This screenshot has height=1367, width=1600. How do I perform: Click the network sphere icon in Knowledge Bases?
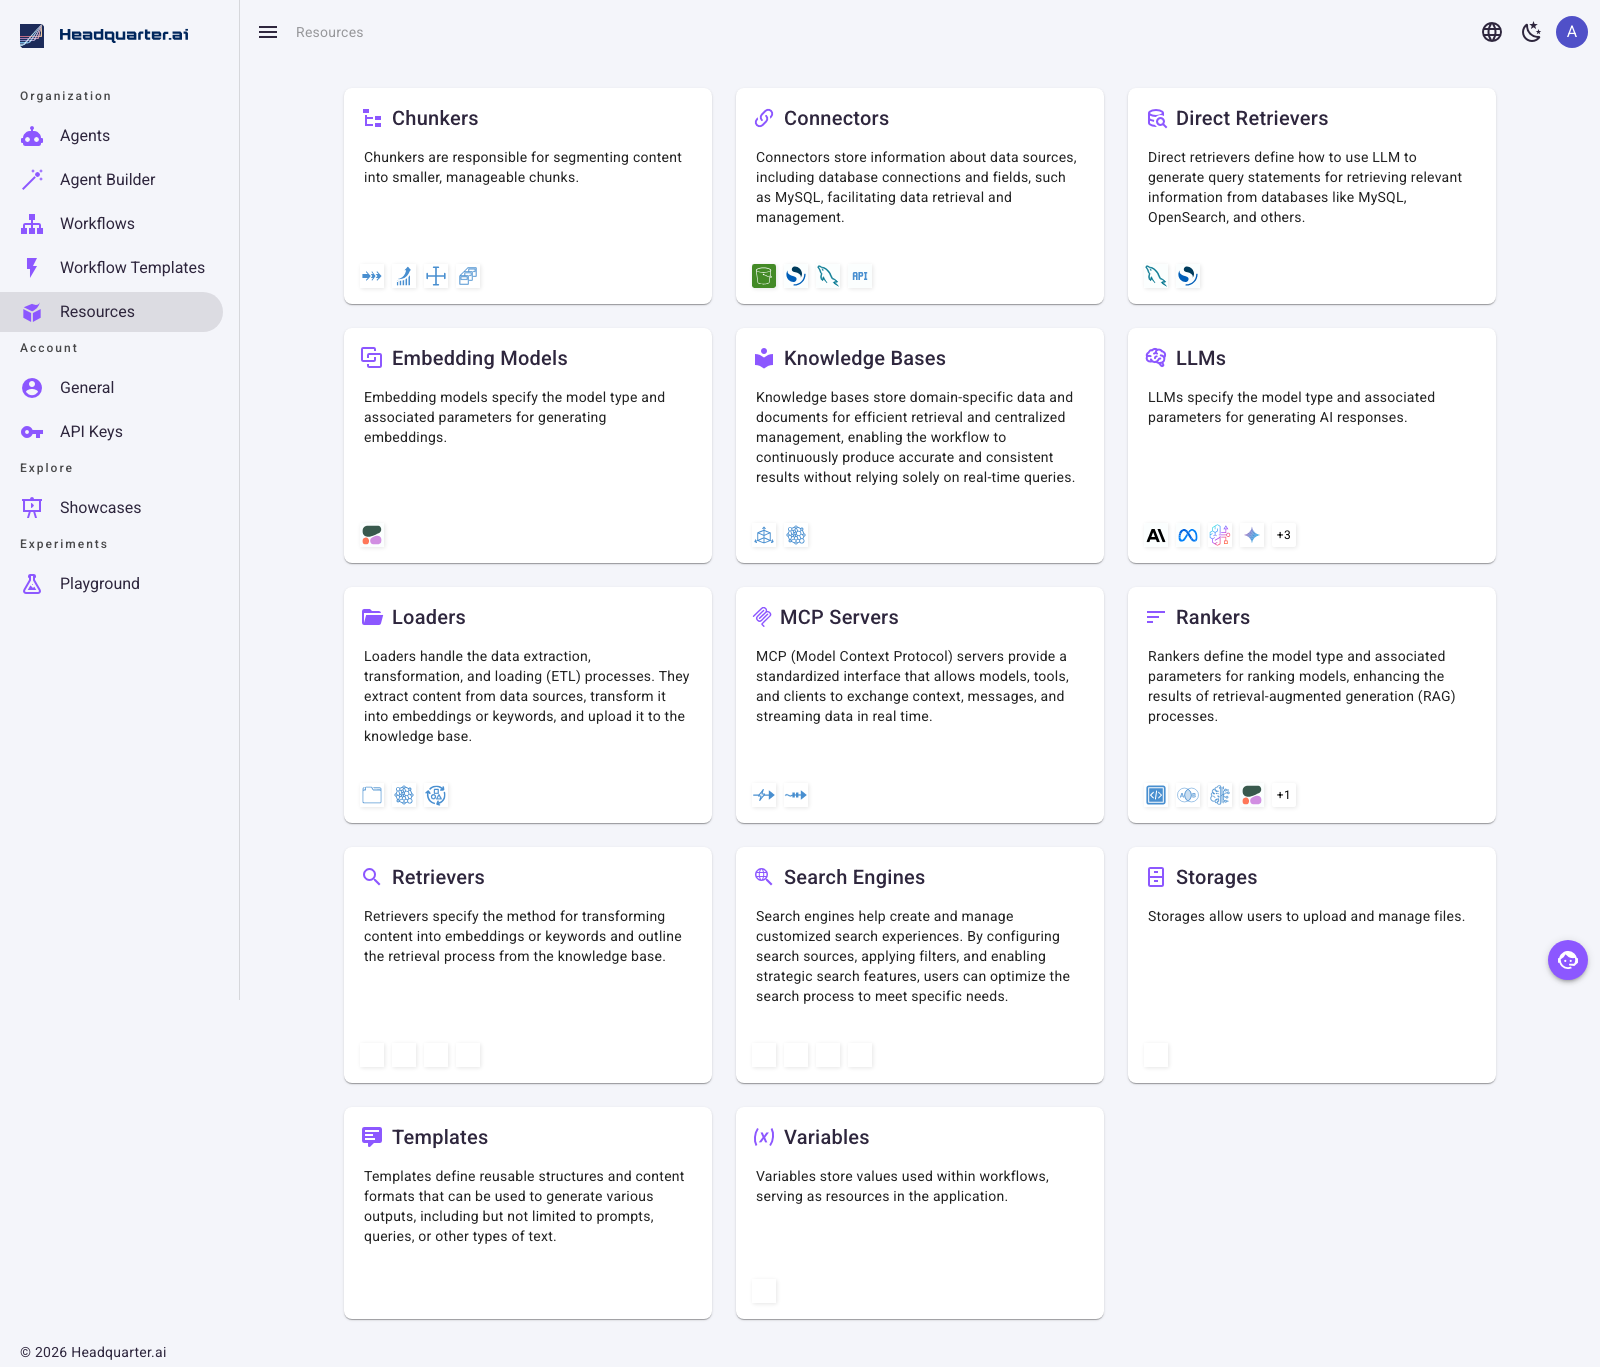click(x=796, y=535)
